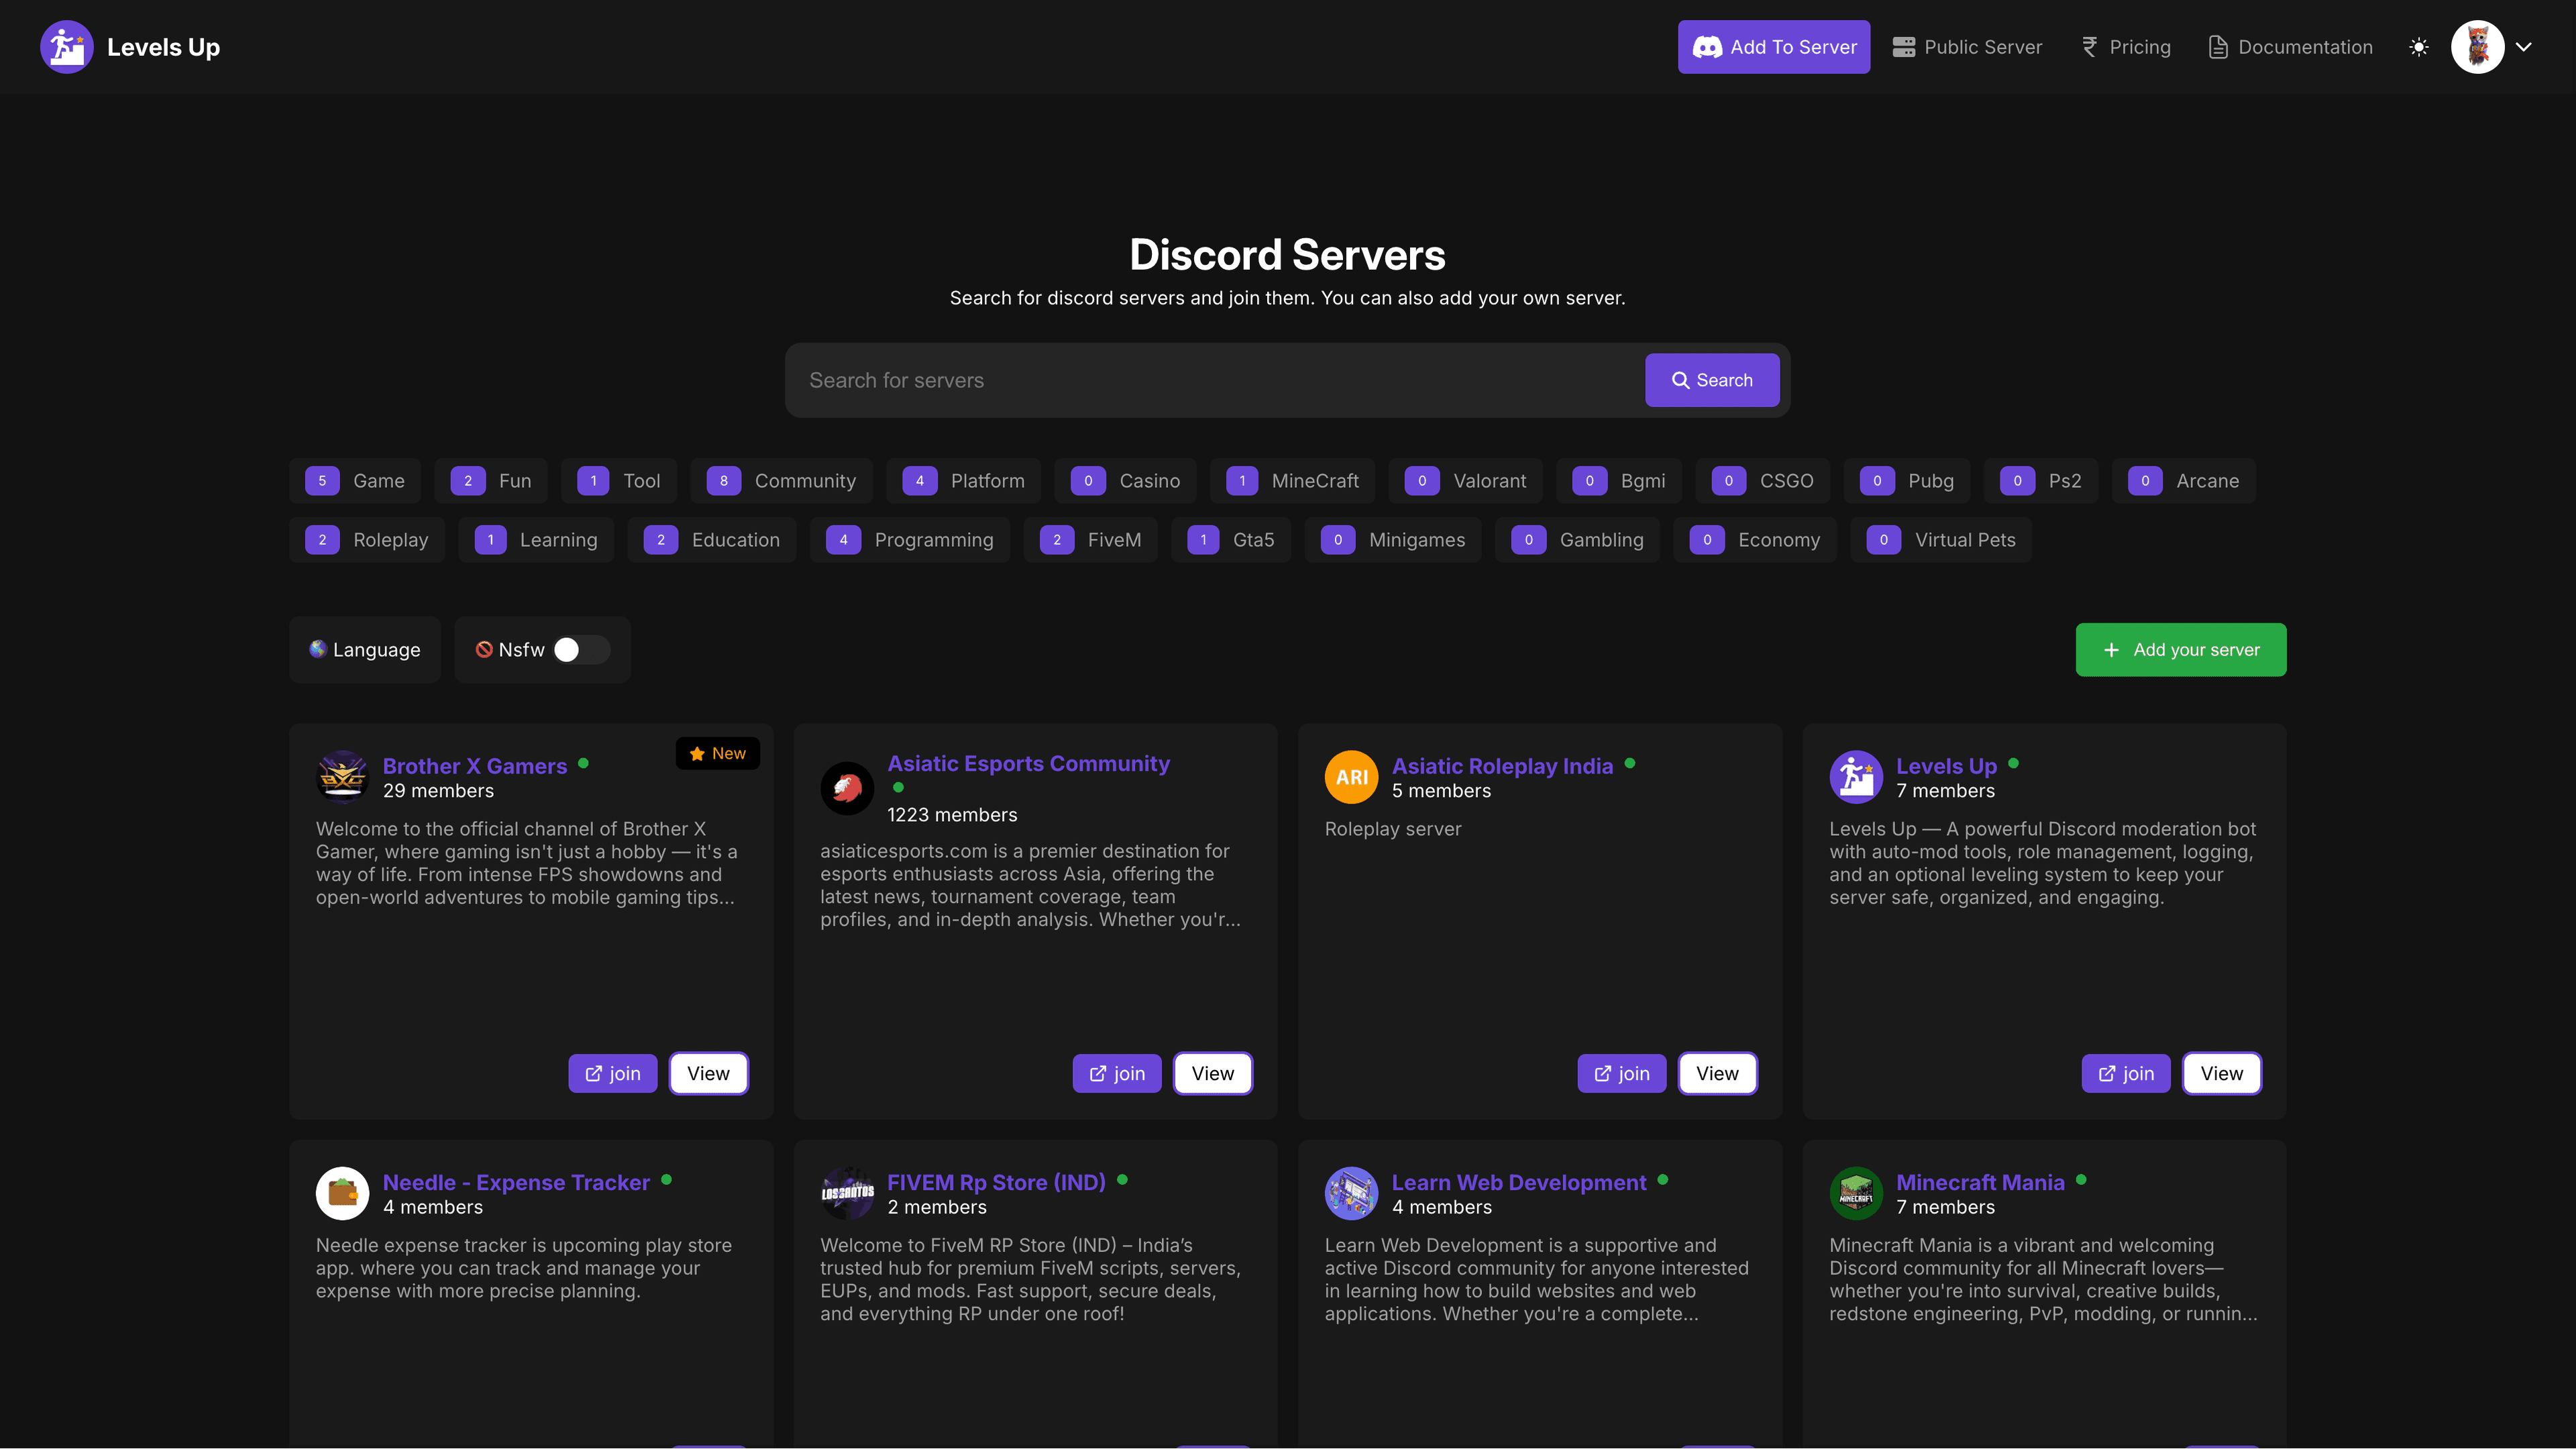Screen dimensions: 2576x1449
Task: Select the MineCraft tag
Action: pos(1292,481)
